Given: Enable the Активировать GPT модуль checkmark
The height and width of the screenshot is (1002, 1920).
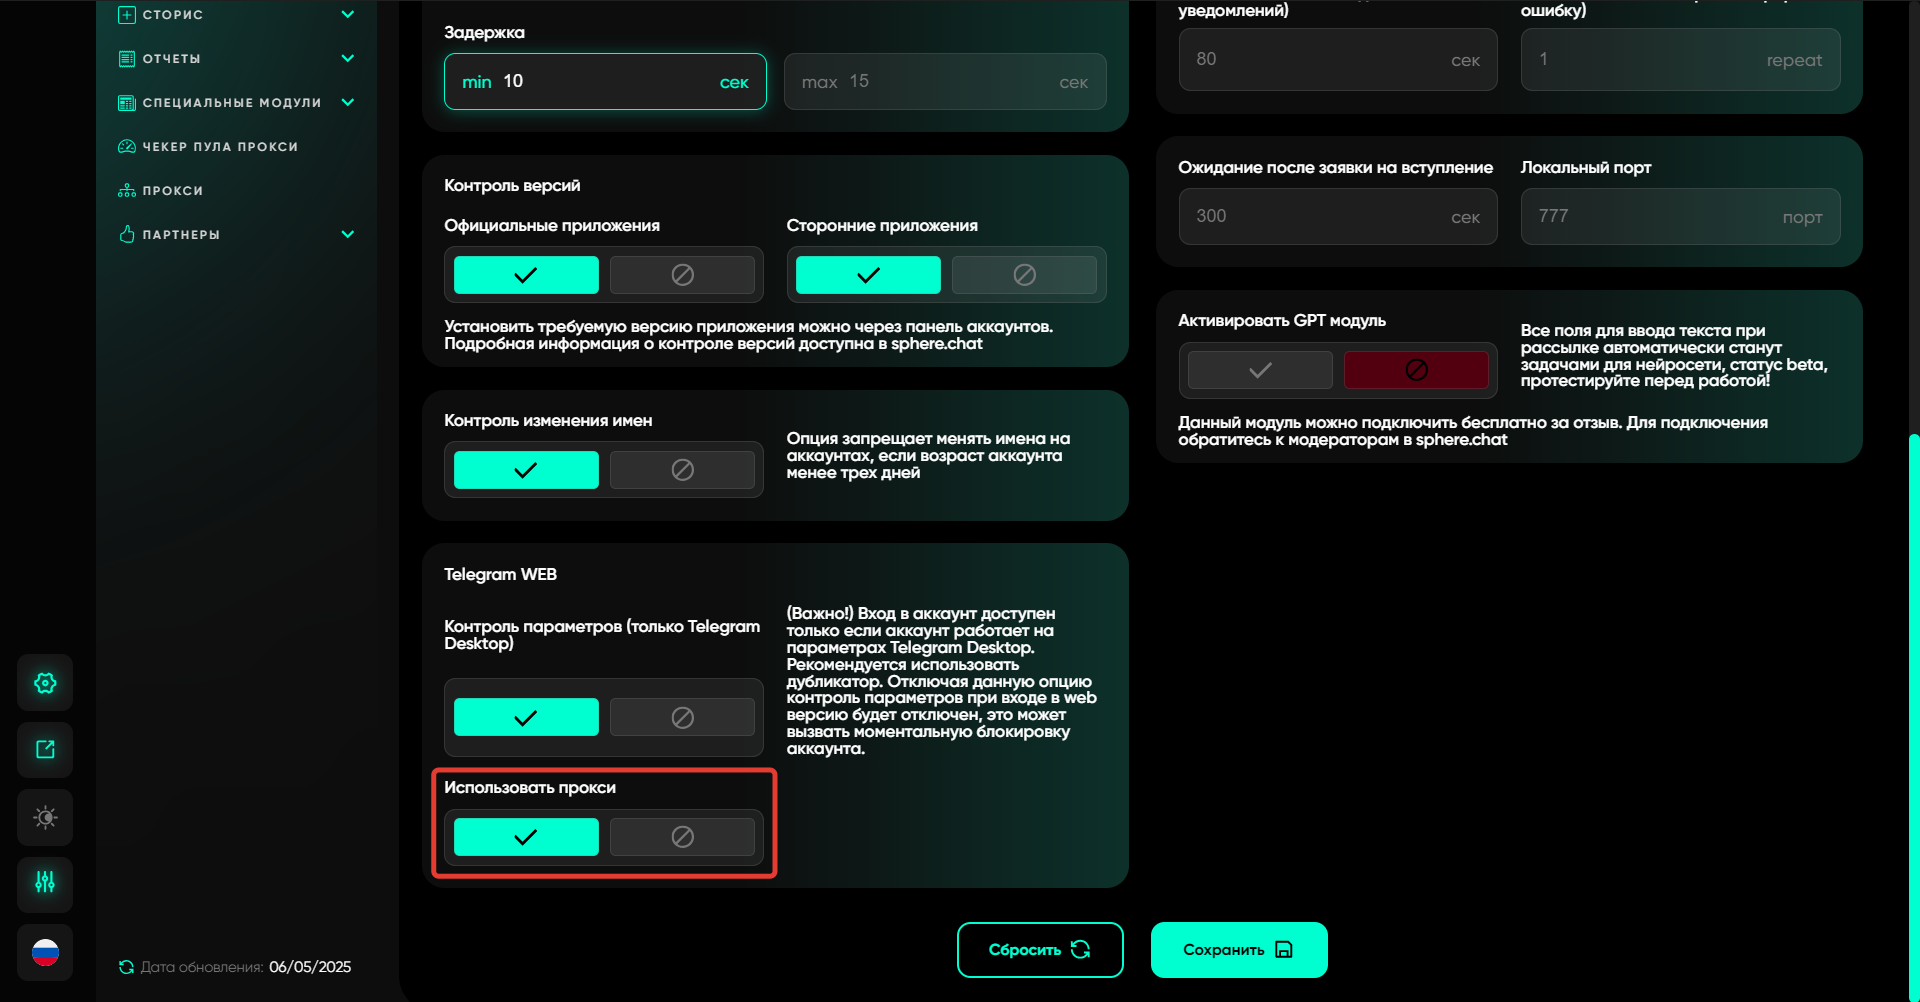Looking at the screenshot, I should (x=1260, y=370).
